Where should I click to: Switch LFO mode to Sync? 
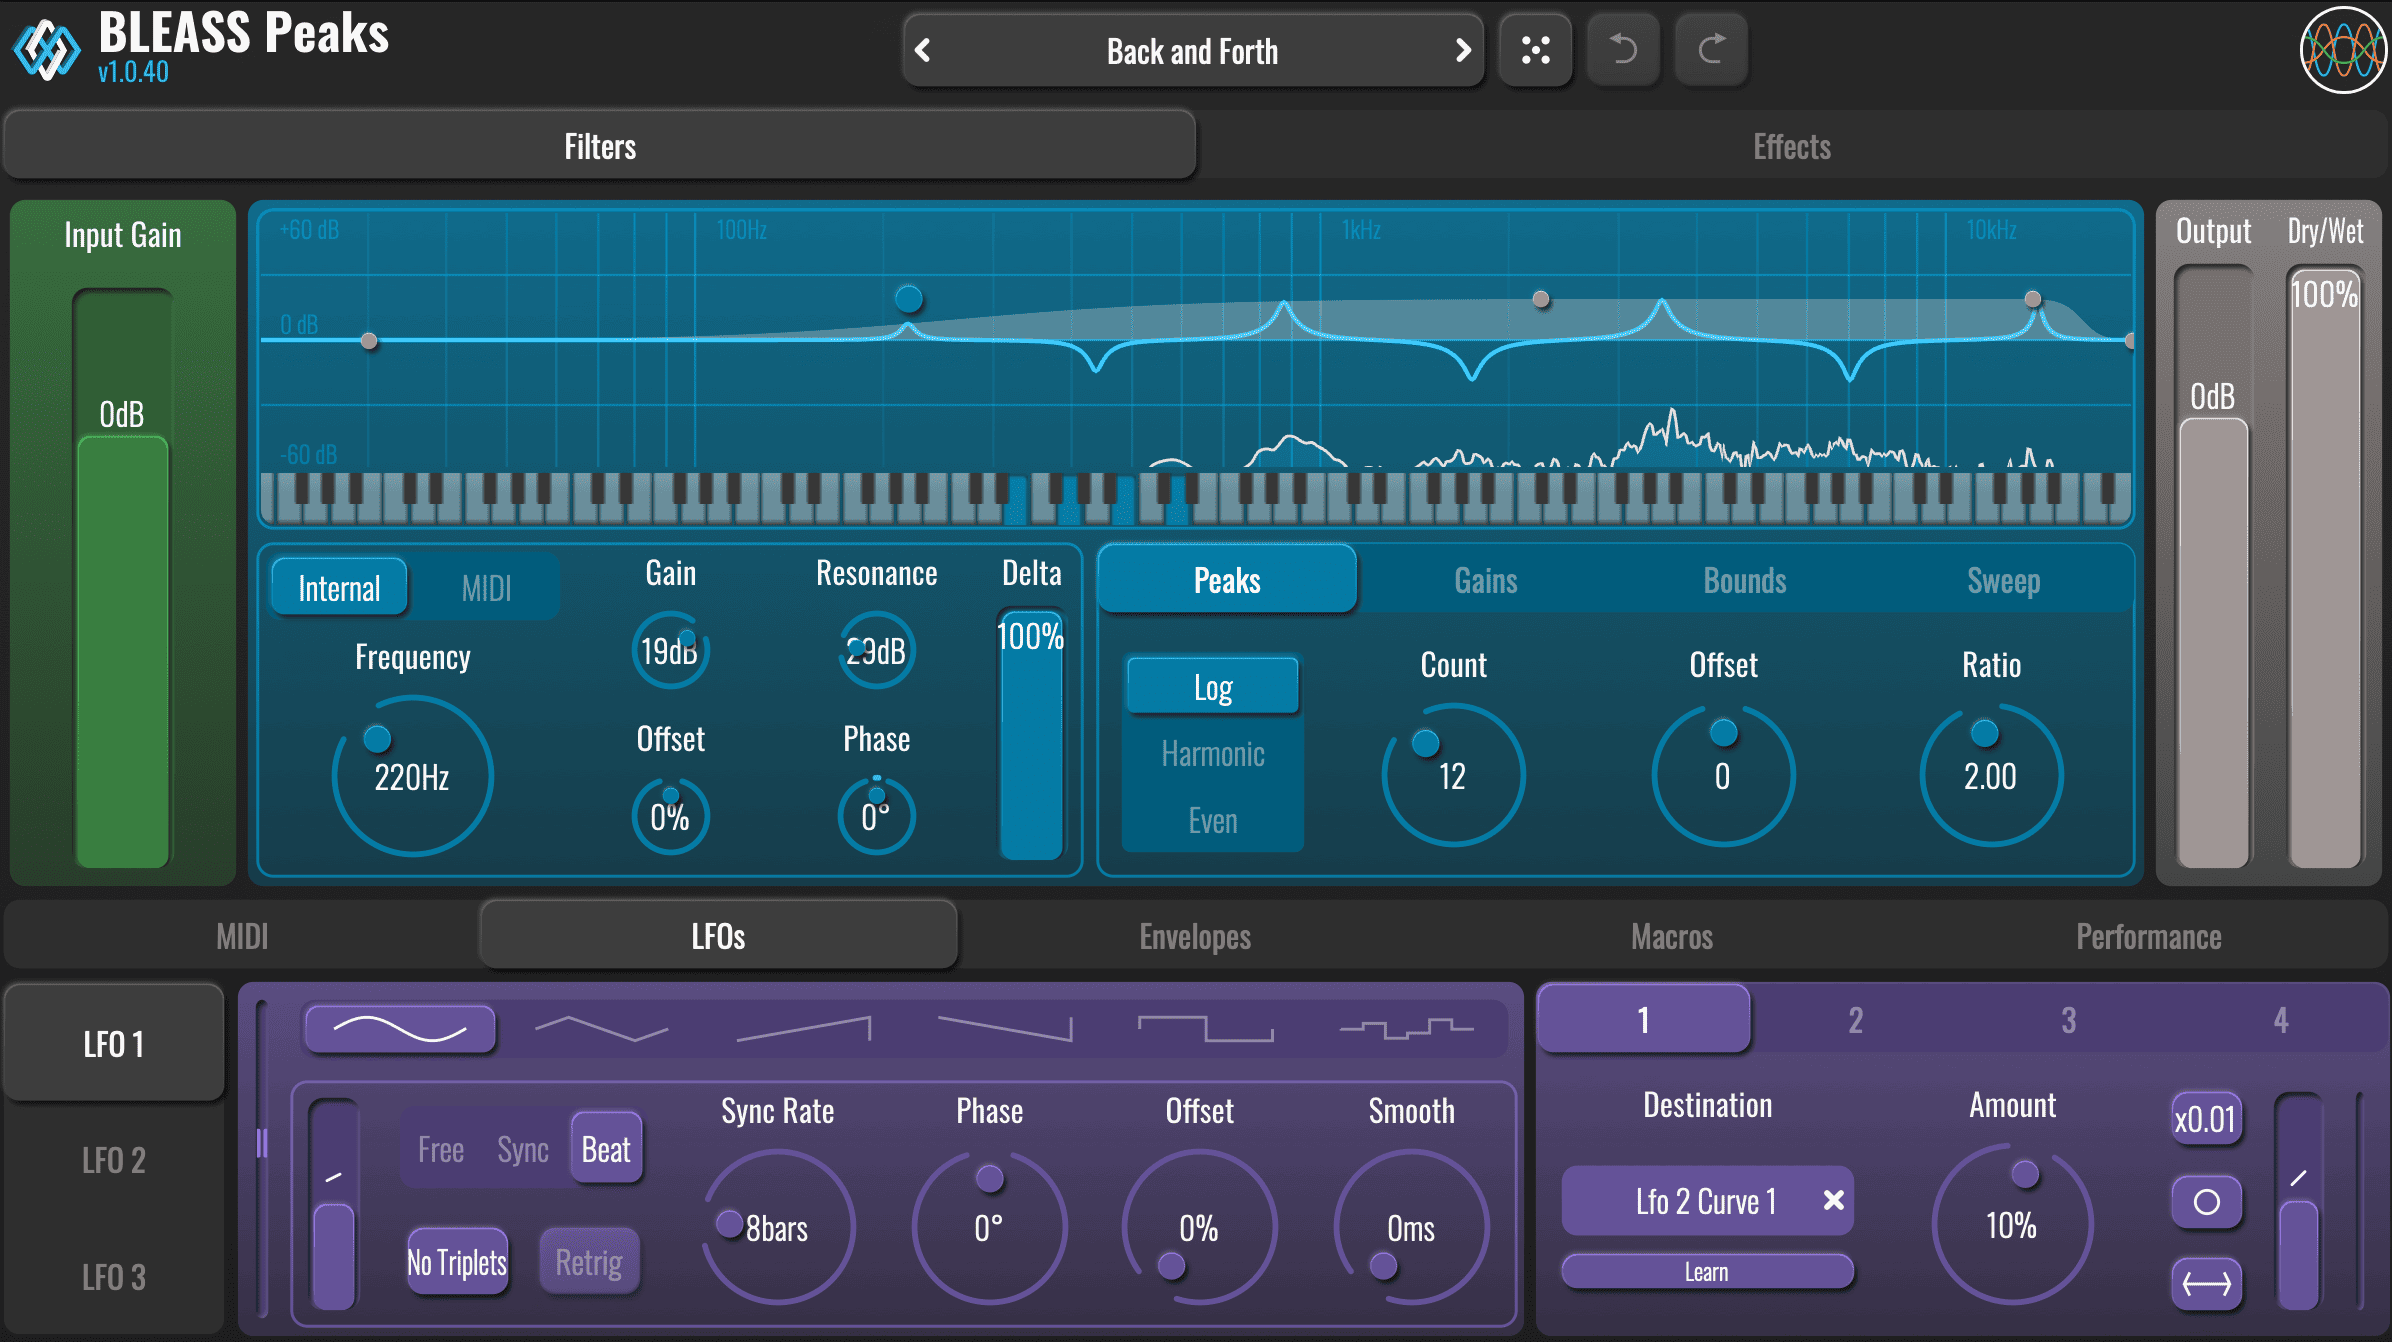coord(522,1150)
